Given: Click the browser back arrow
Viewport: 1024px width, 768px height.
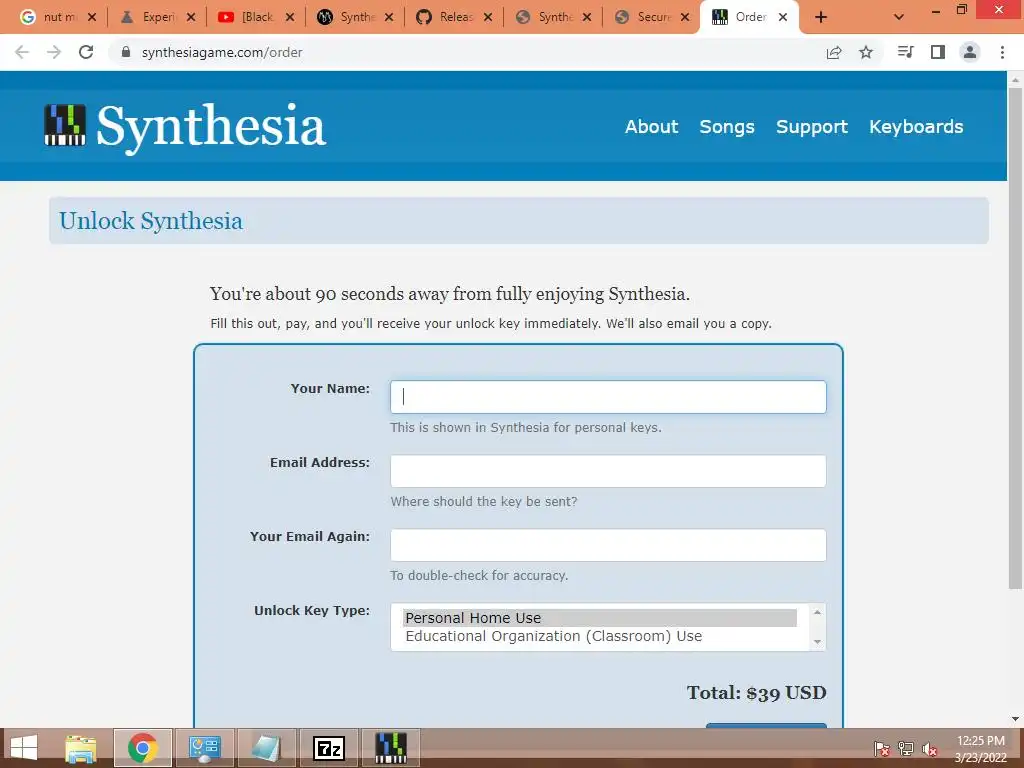Looking at the screenshot, I should tap(22, 52).
